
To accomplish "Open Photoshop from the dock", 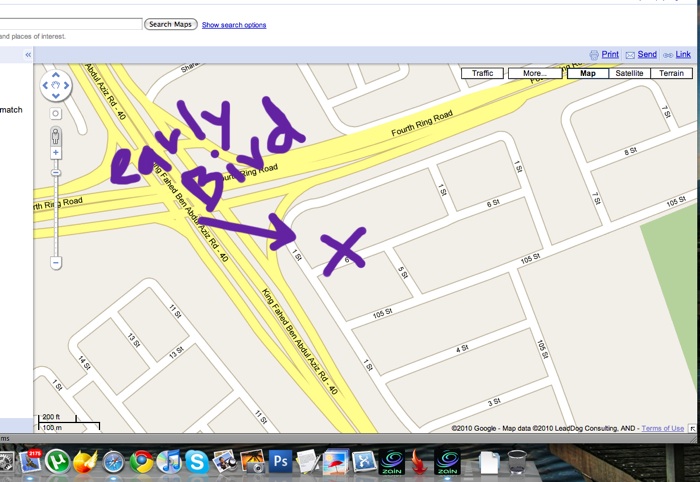I will click(x=280, y=461).
